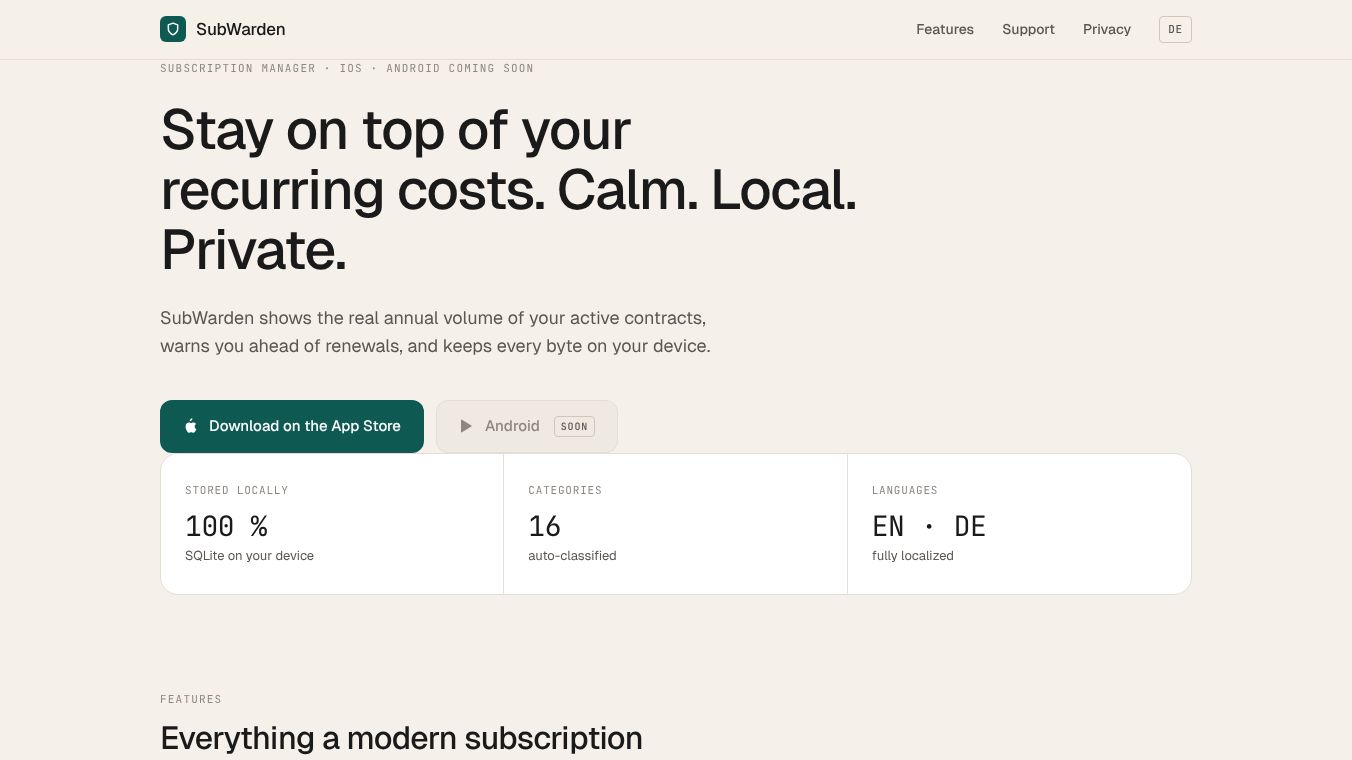Click the "fully localized" caption
Screen dimensions: 1352x760
pos(913,556)
